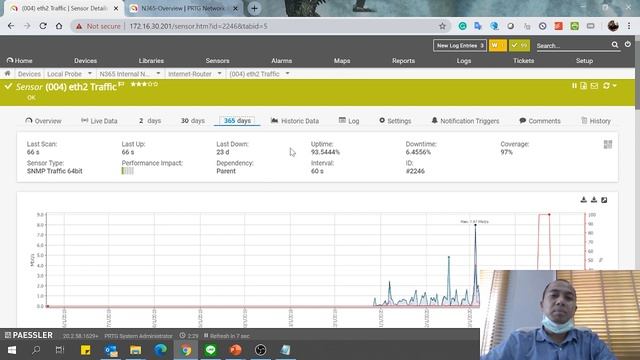
Task: Open a new Chrome tab with the plus button
Action: pos(254,8)
